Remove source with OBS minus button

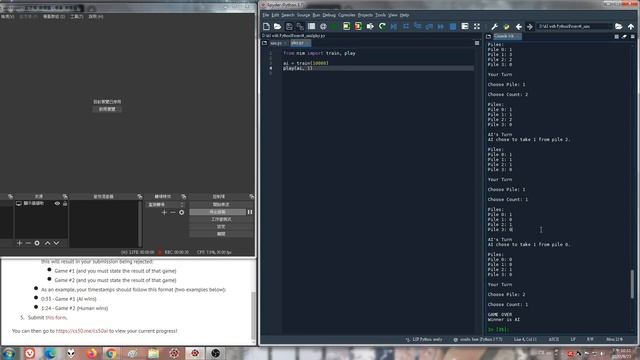(28, 243)
